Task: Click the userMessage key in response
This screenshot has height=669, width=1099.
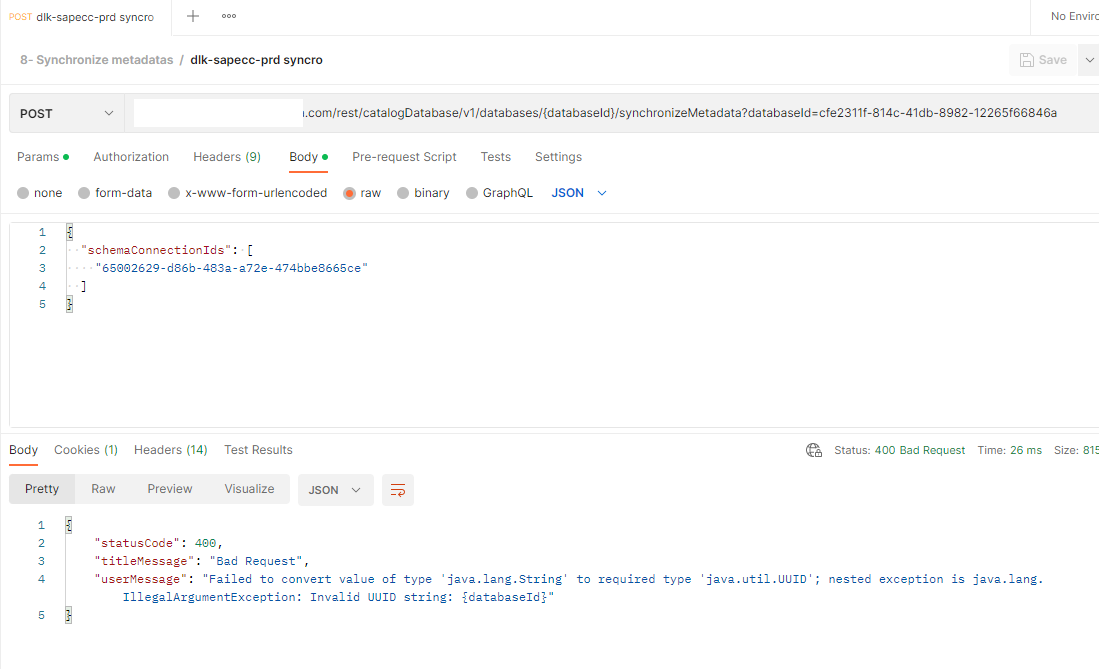Action: click(141, 579)
